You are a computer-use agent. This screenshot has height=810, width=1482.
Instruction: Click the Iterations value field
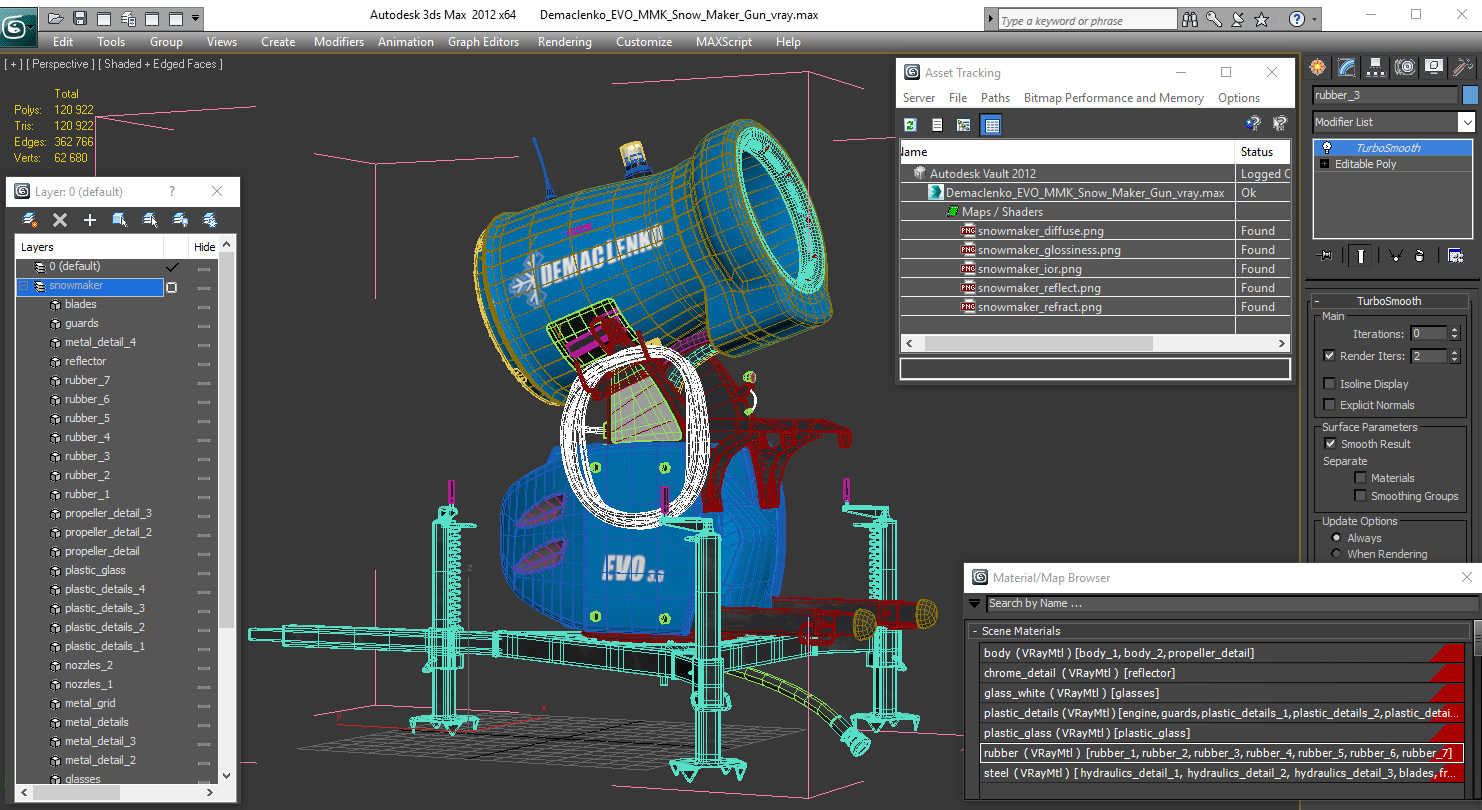1428,333
